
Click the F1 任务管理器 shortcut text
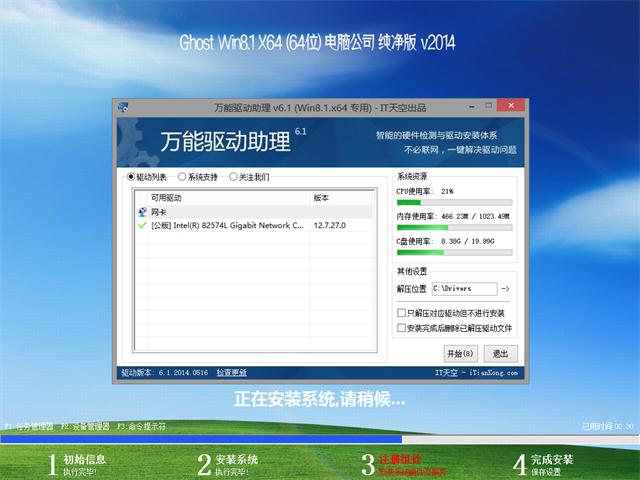(x=28, y=426)
